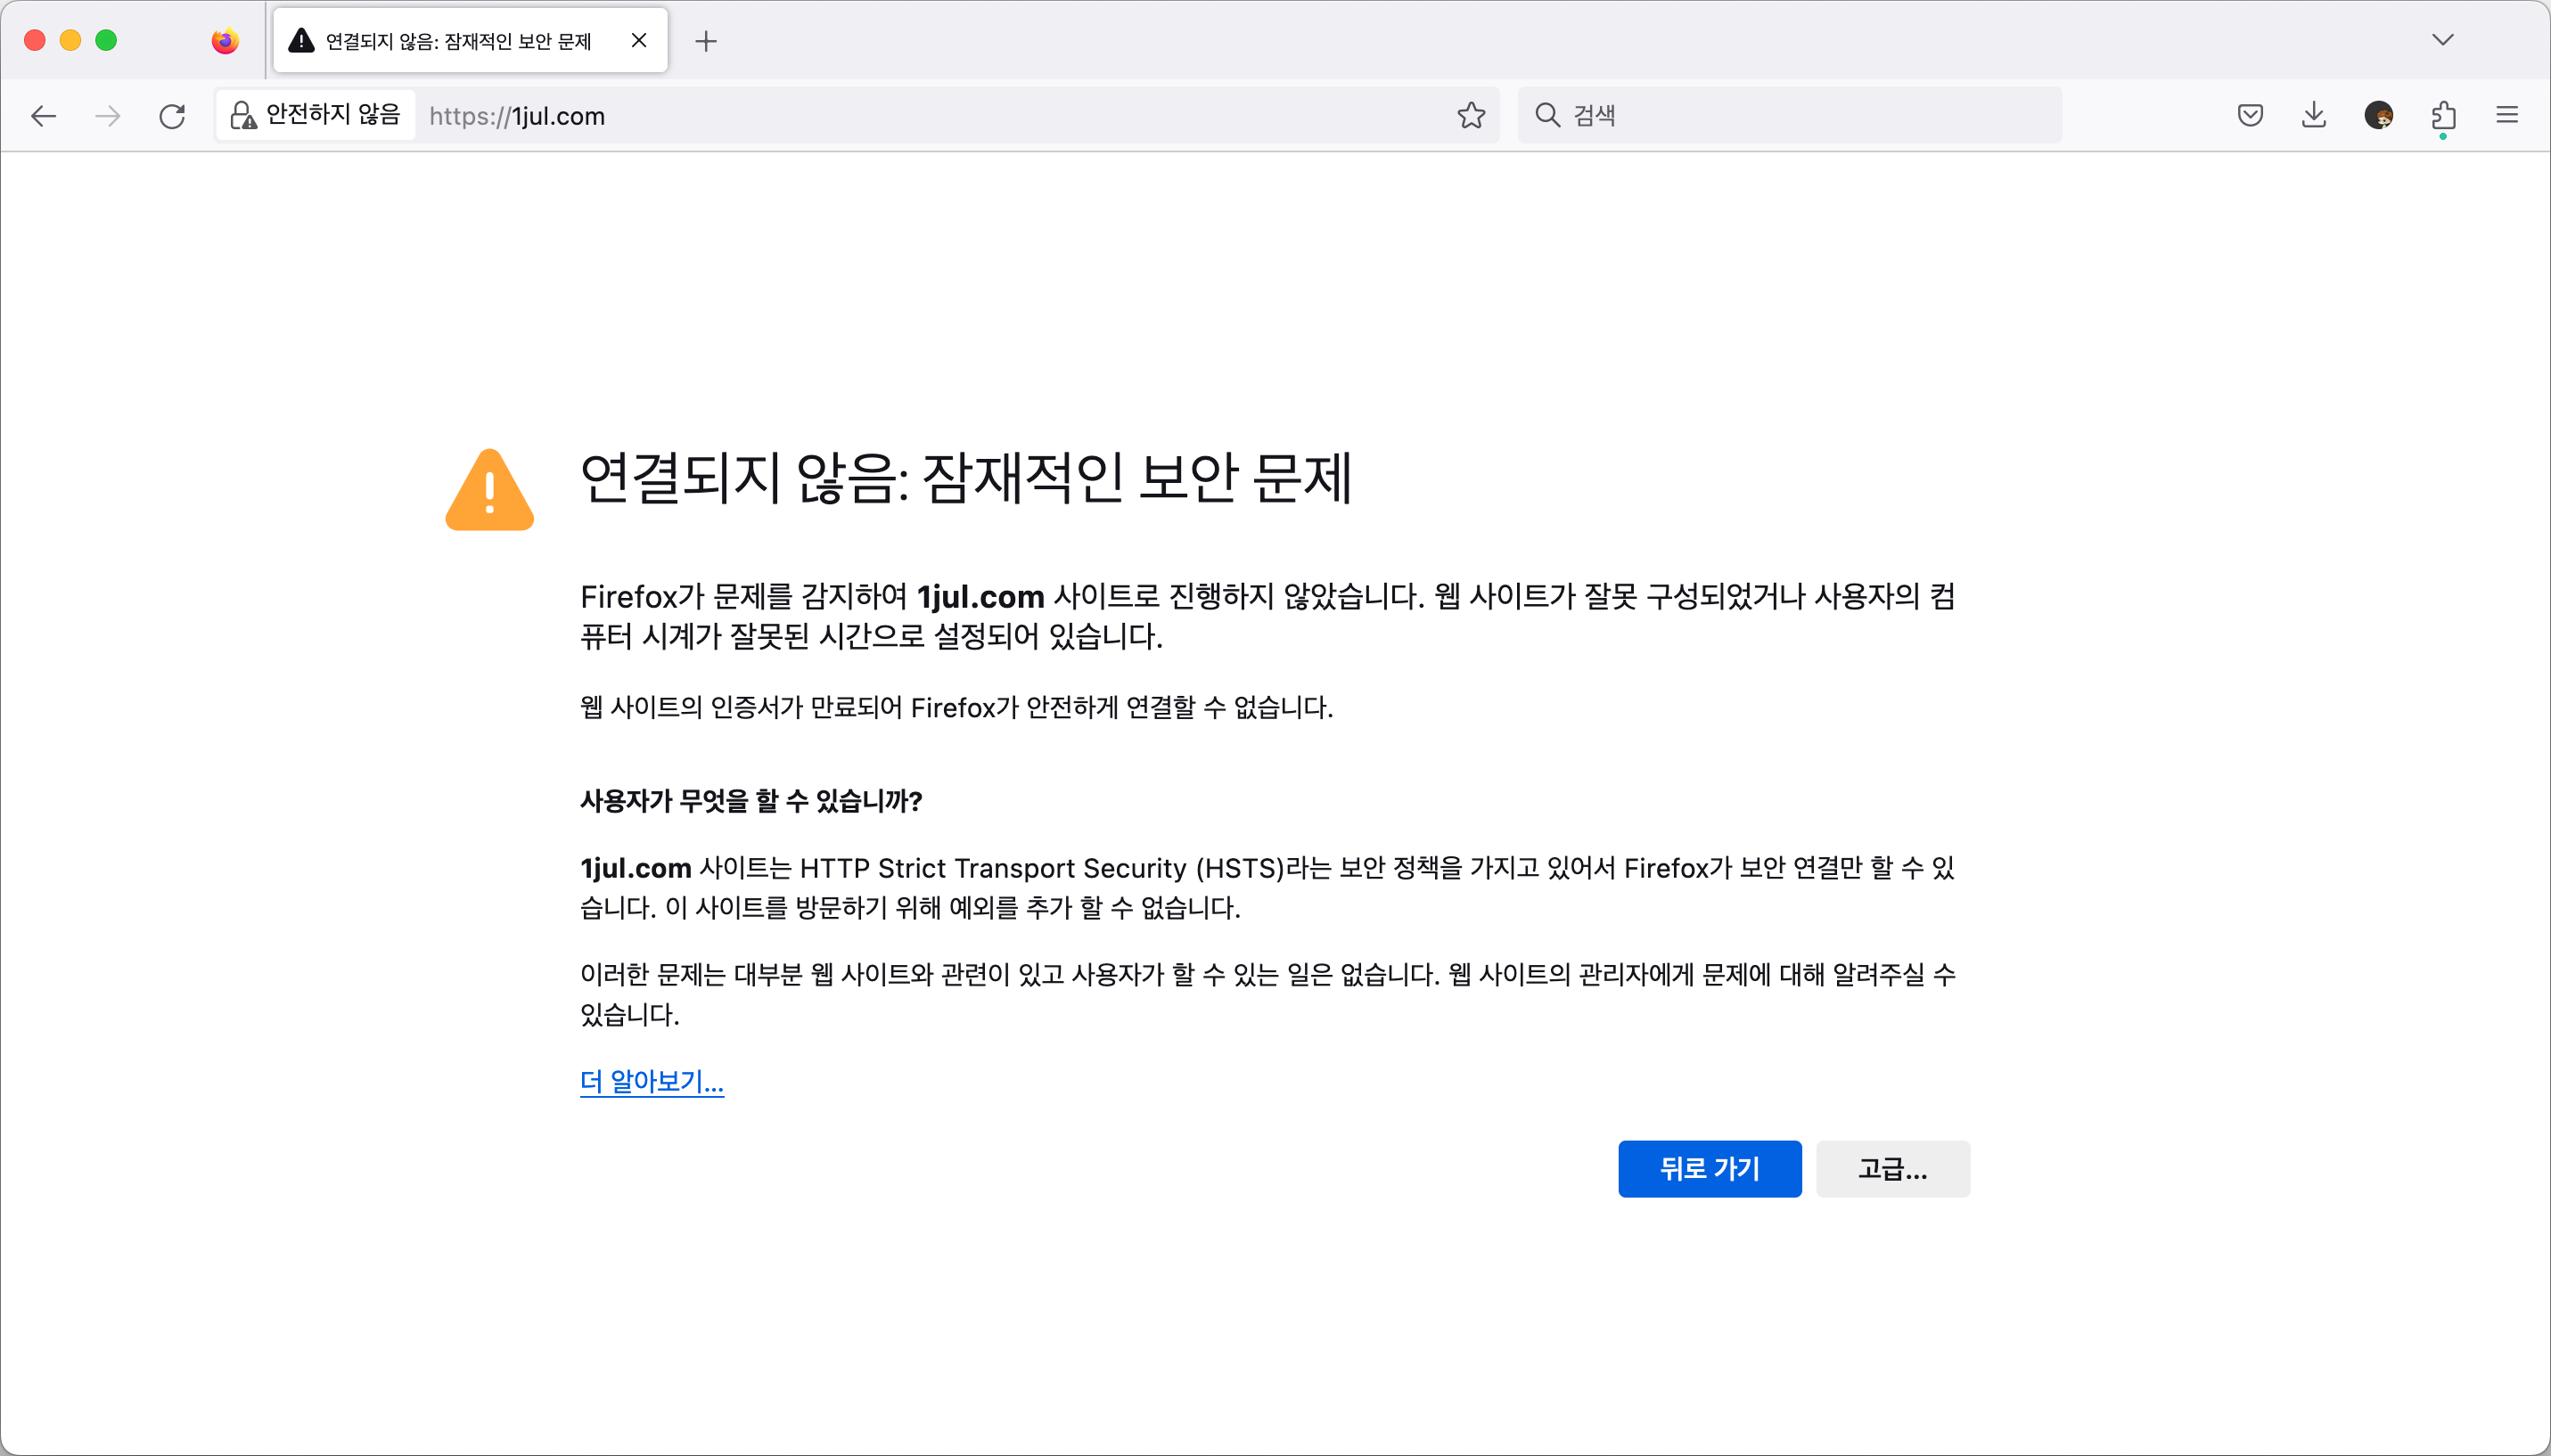Open the Firefox account avatar
The width and height of the screenshot is (2551, 1456).
coord(2378,116)
